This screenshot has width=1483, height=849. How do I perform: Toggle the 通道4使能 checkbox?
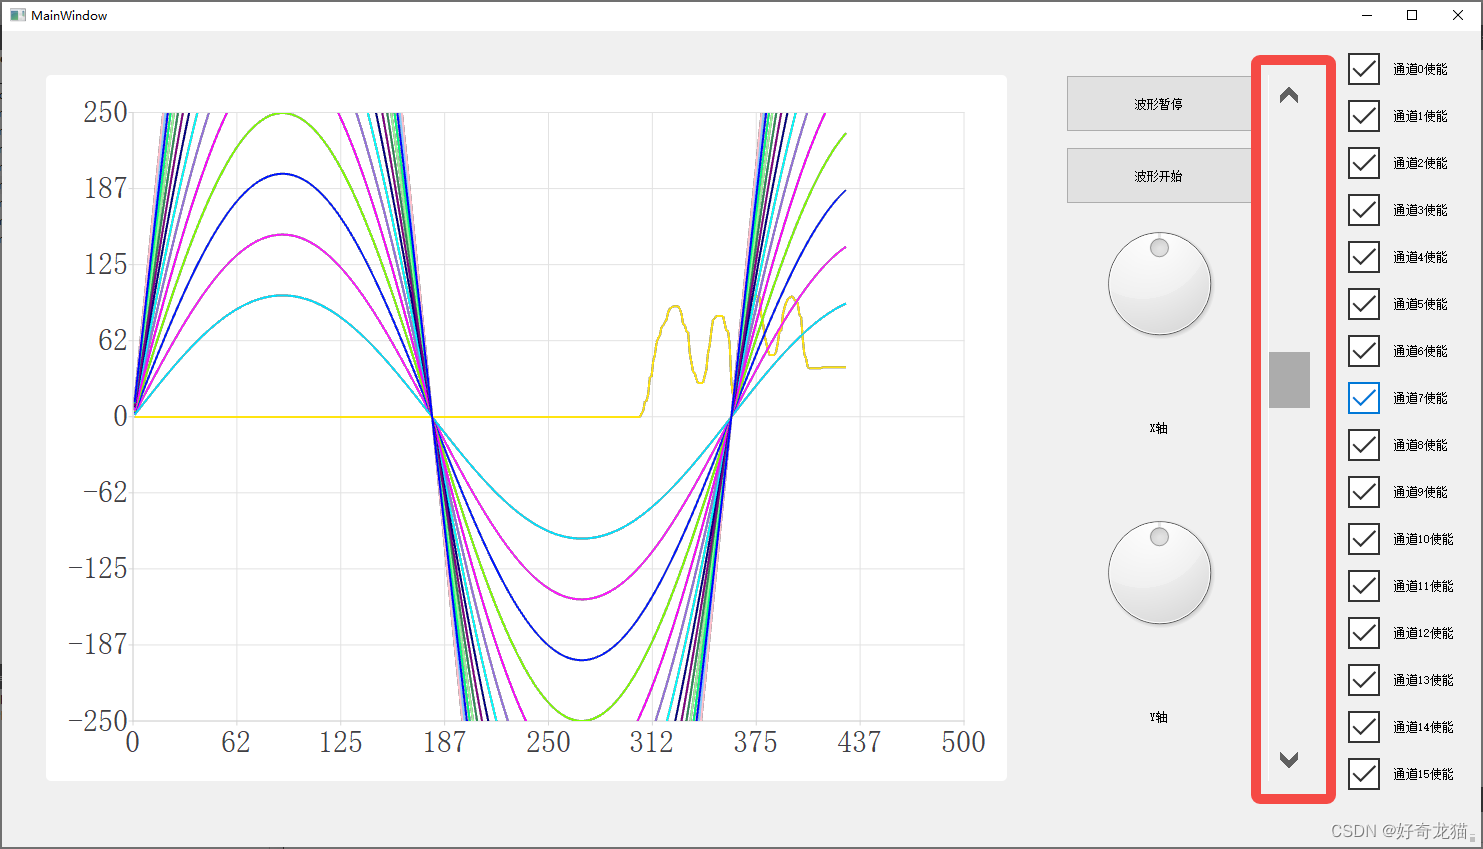click(x=1364, y=257)
